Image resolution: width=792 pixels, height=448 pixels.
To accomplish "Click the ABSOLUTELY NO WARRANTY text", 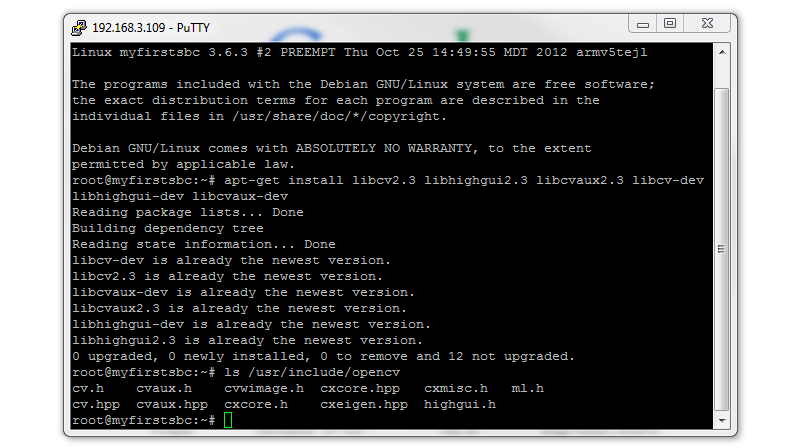I will tap(384, 148).
